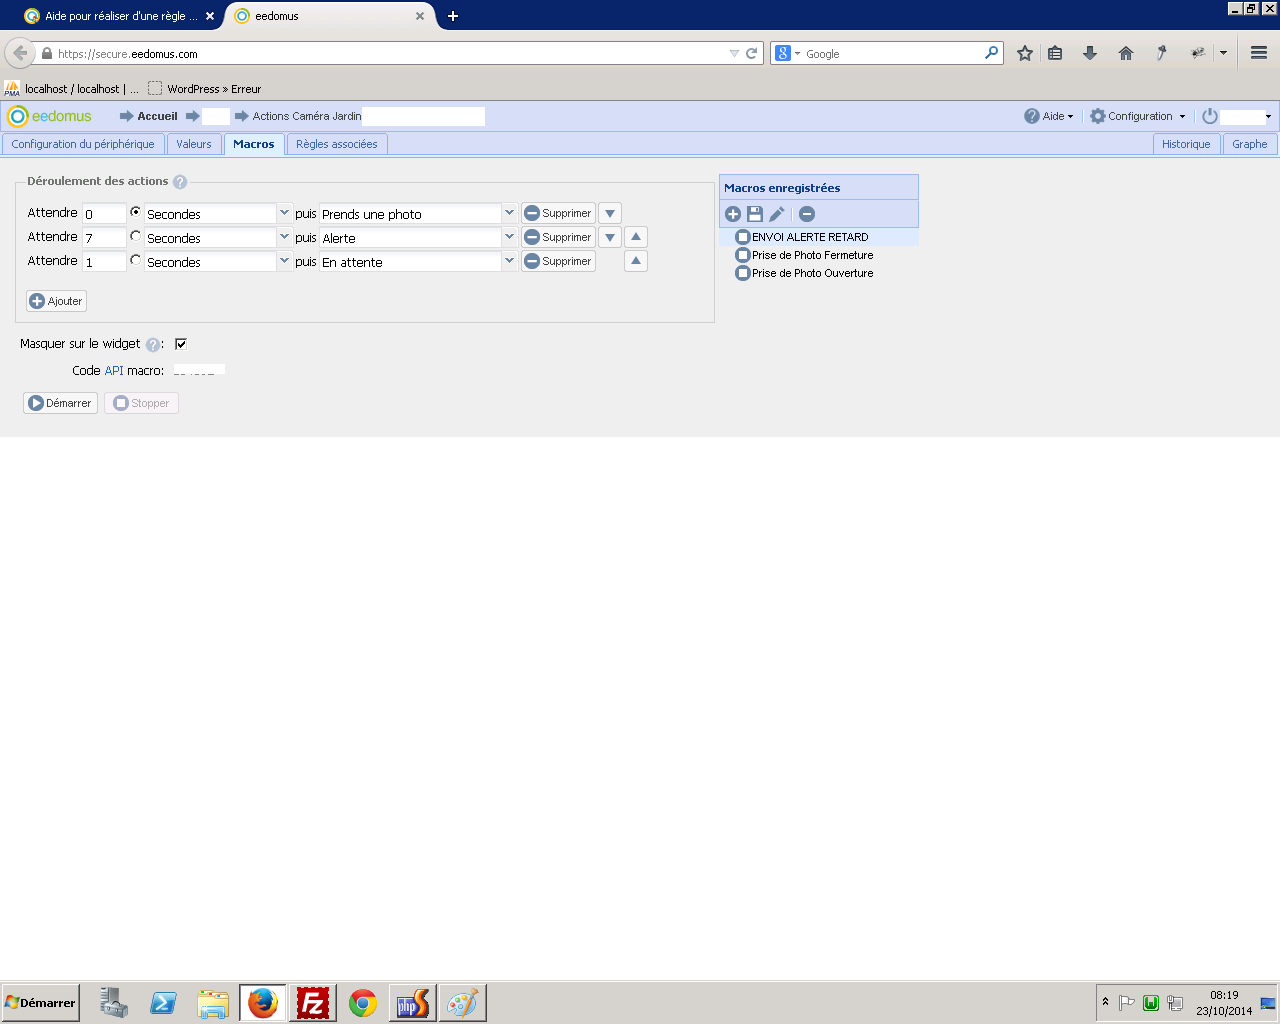Click the eedomus logo
The width and height of the screenshot is (1280, 1024).
[50, 116]
